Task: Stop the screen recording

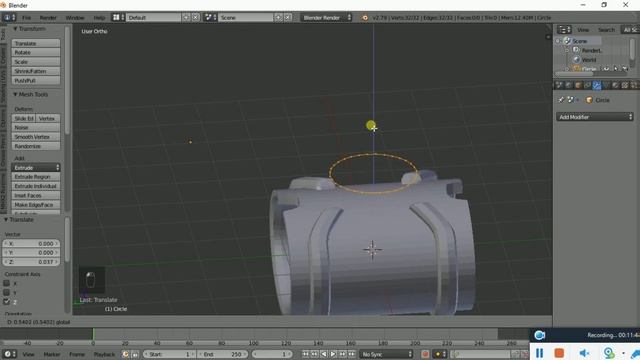Action: tap(559, 353)
